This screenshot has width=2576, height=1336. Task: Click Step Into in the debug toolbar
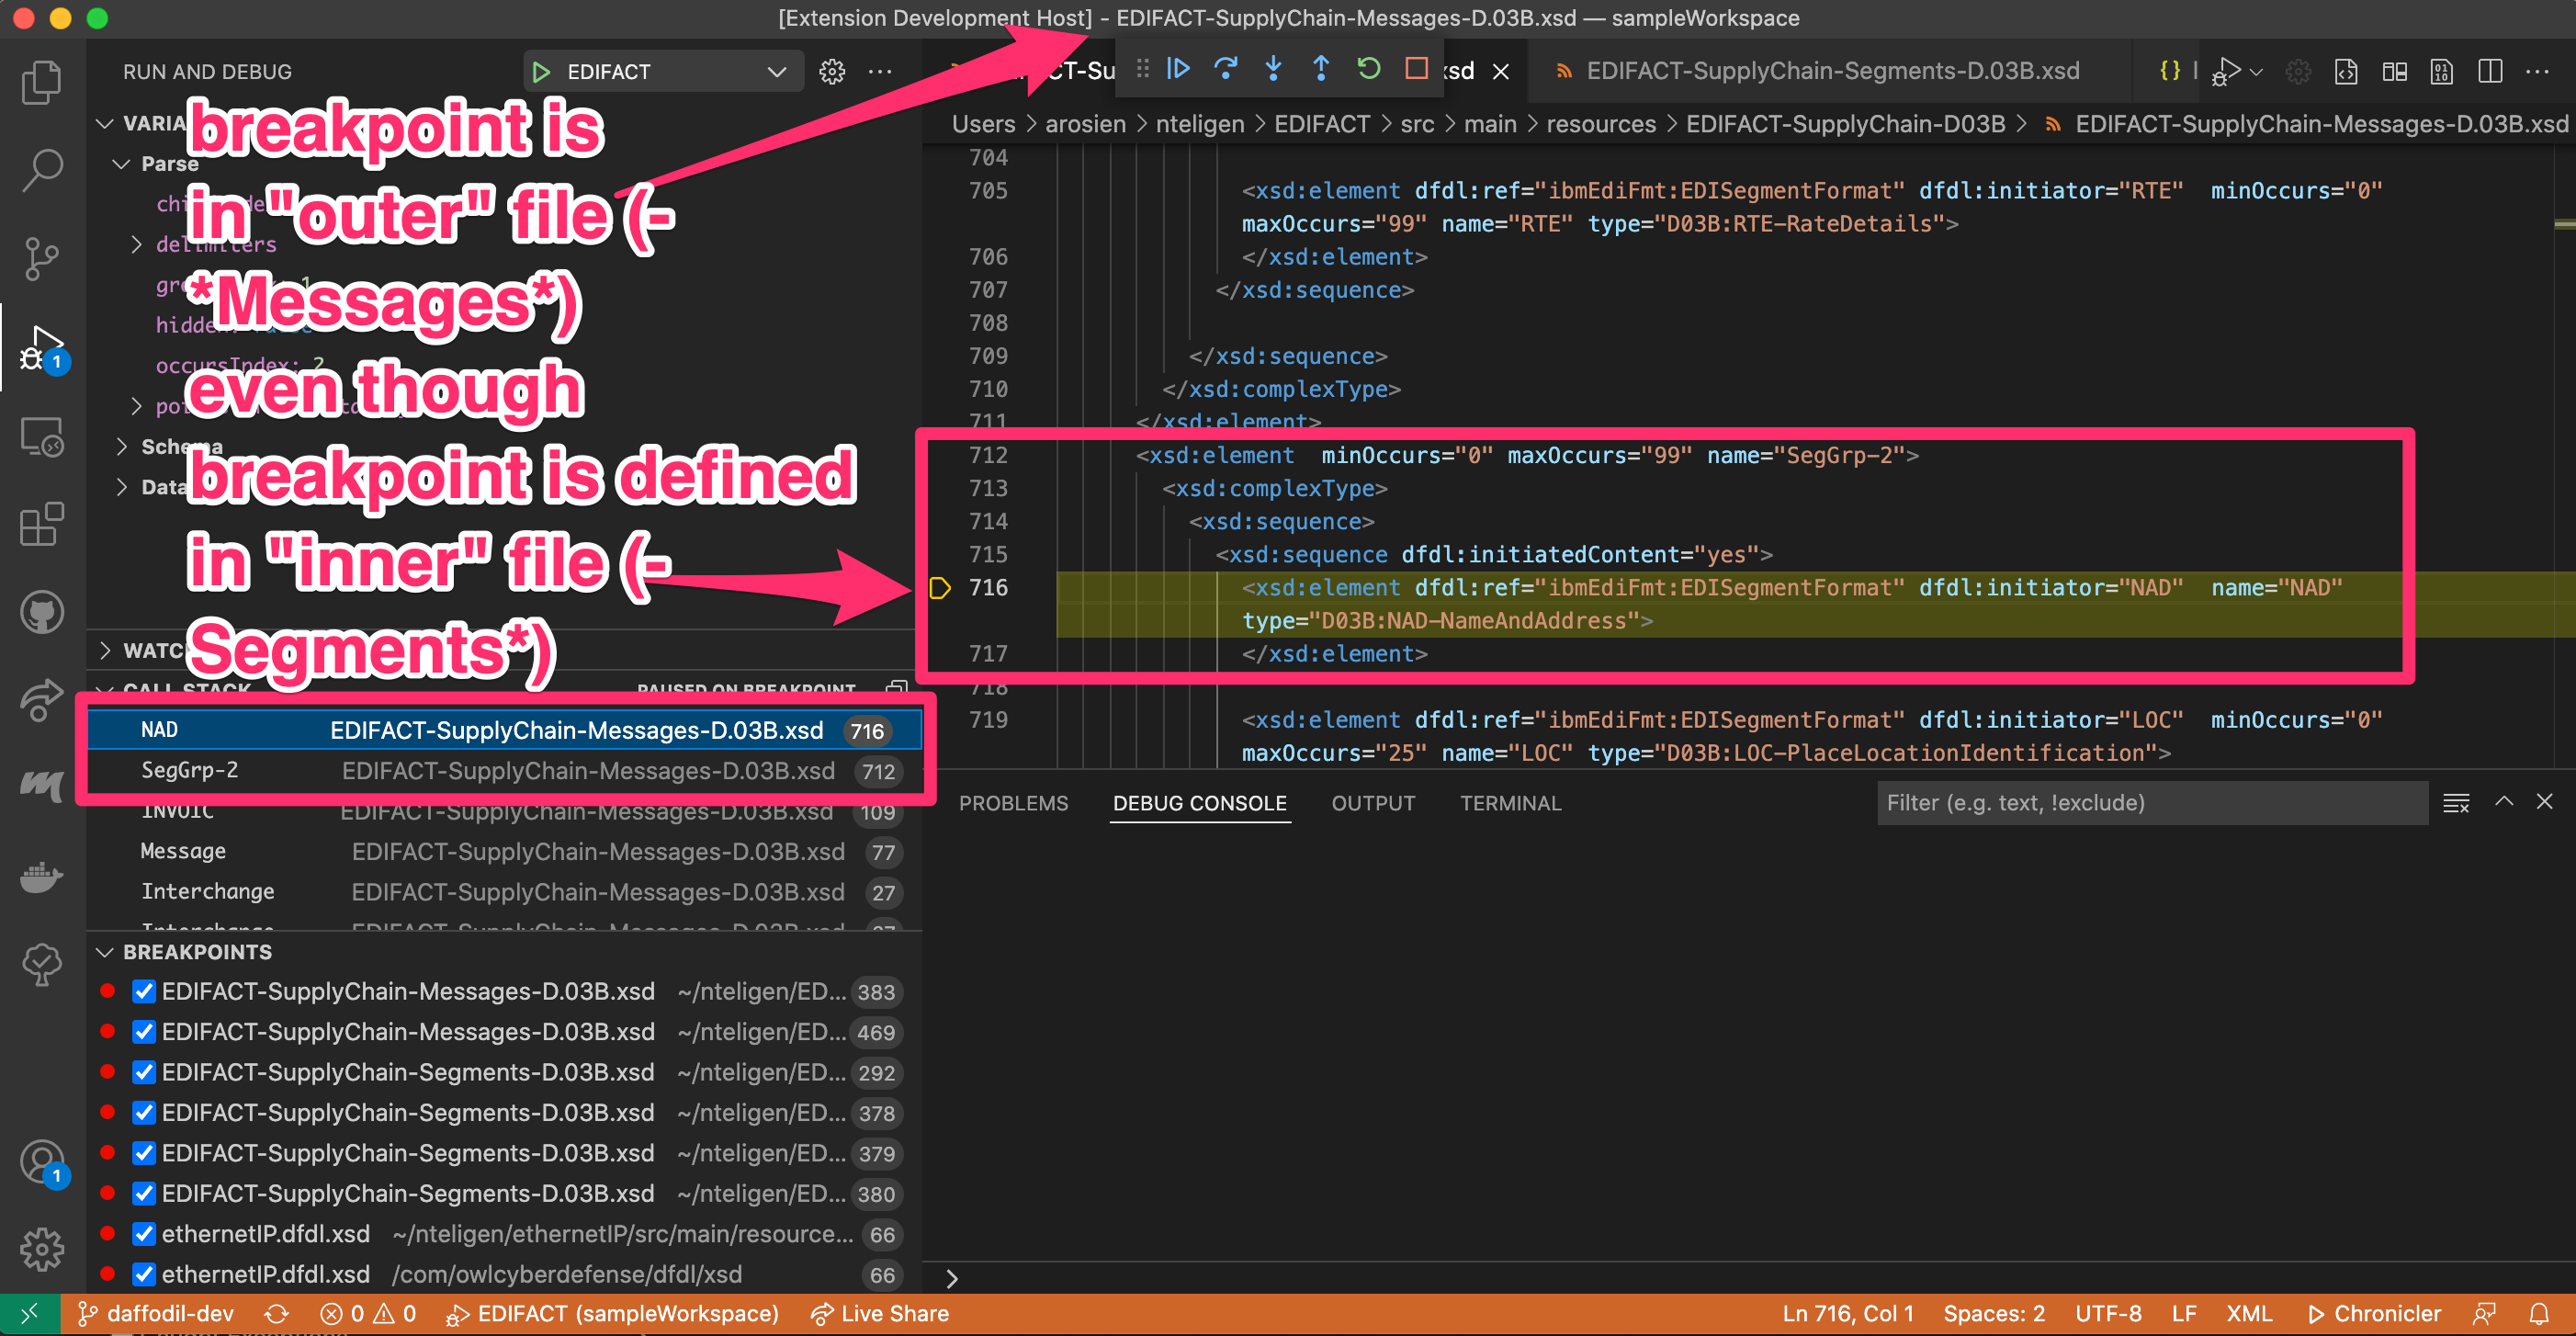pos(1273,69)
